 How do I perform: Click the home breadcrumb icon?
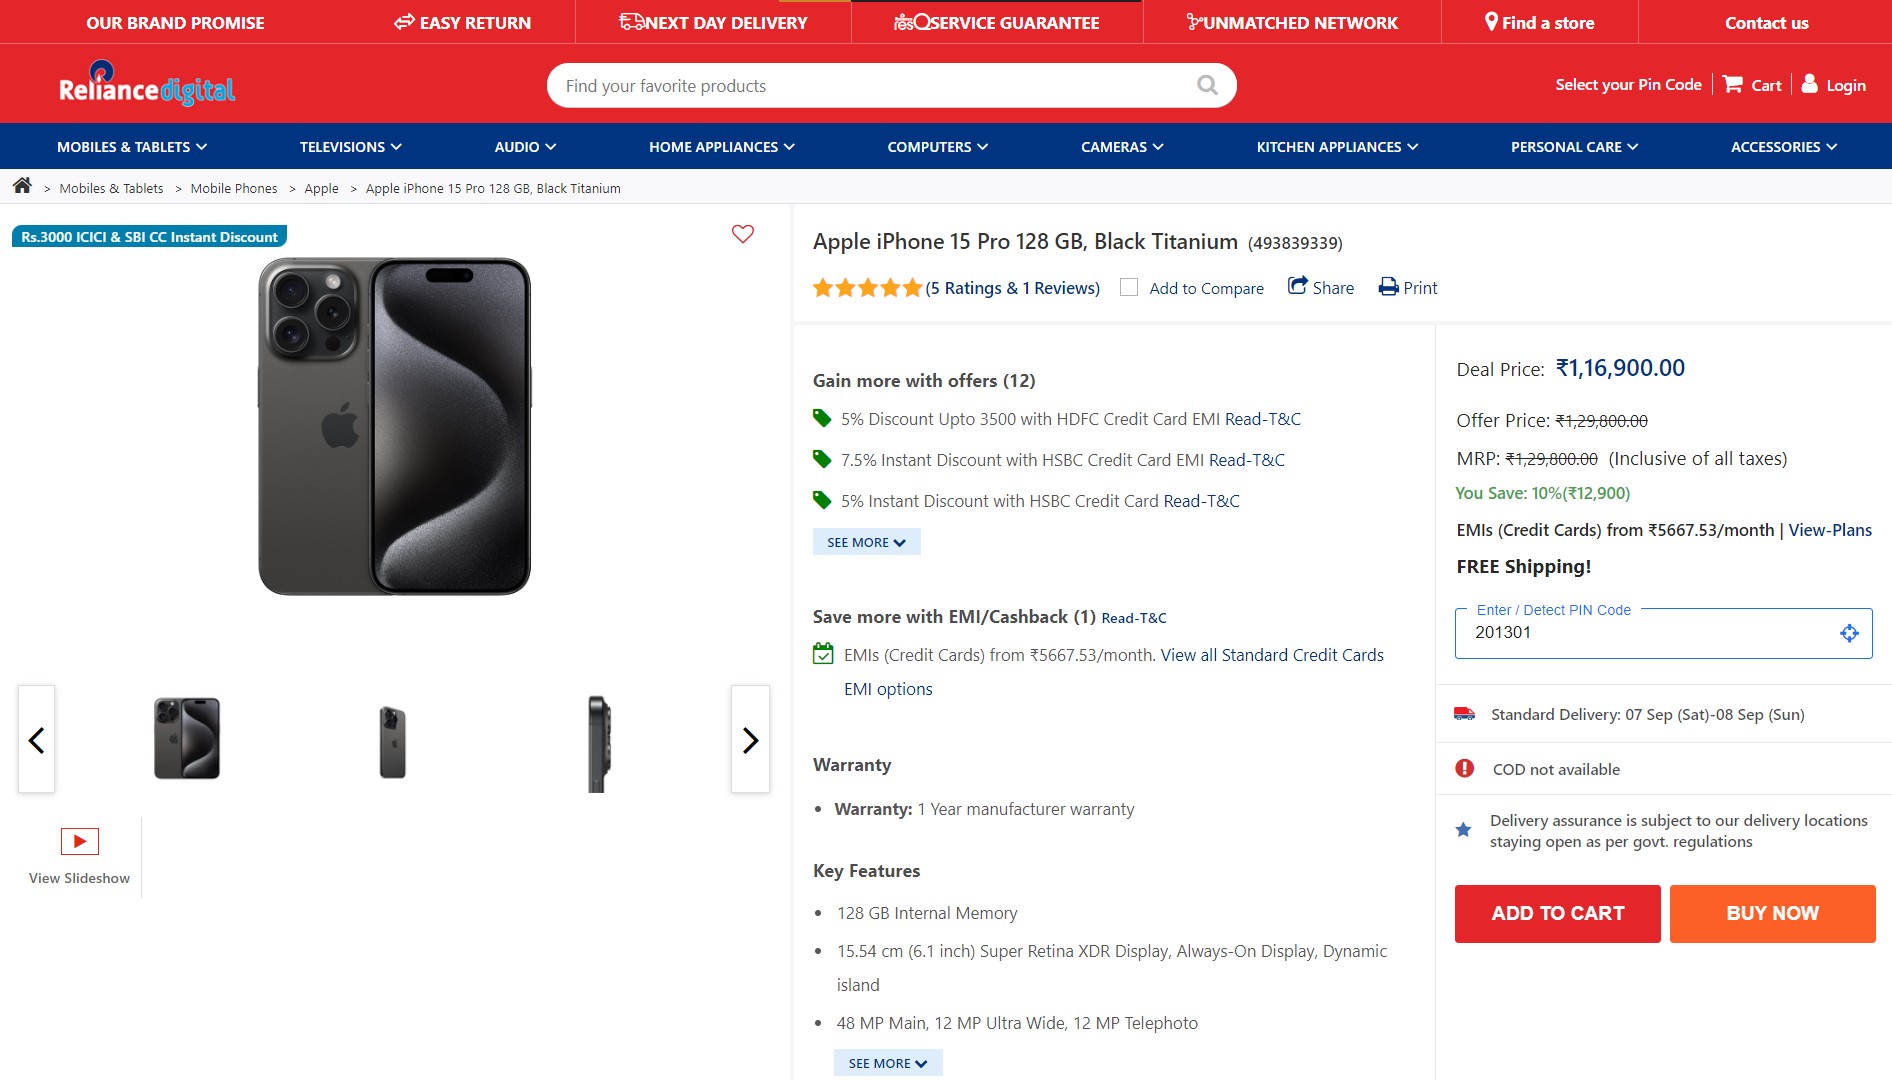pyautogui.click(x=22, y=186)
